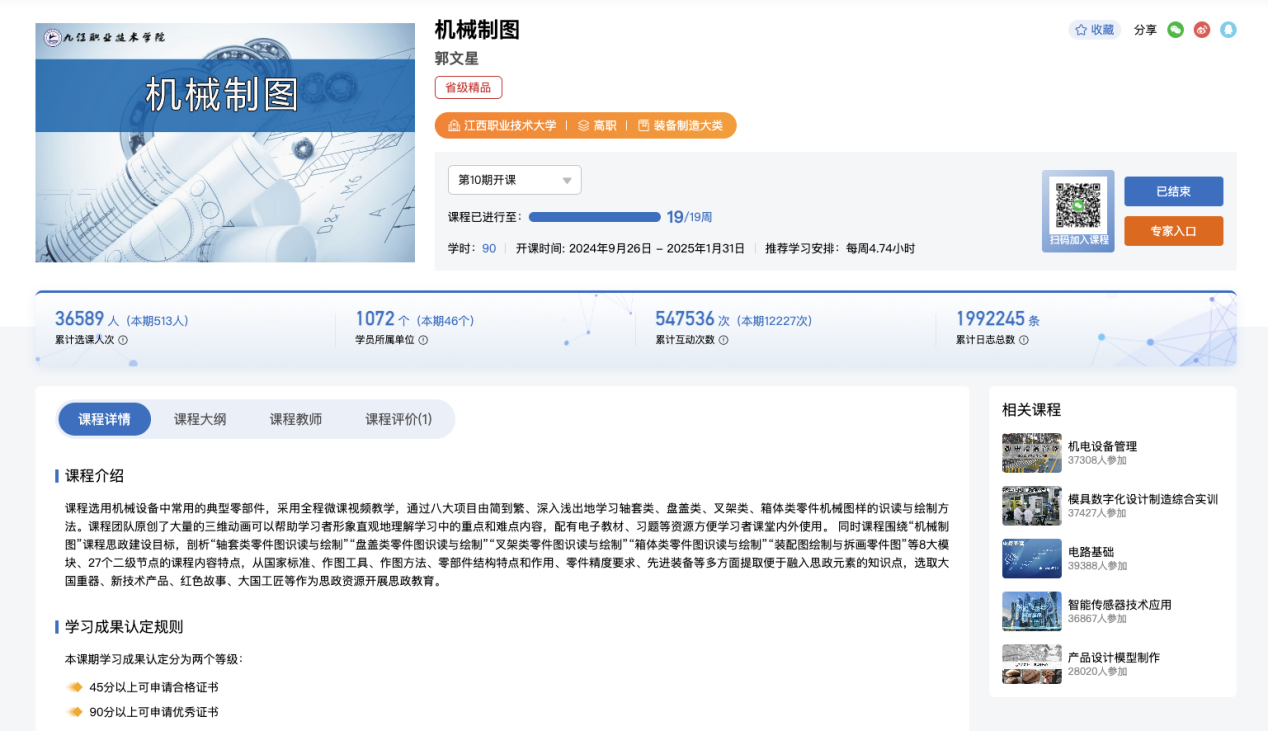Switch to the 课程大纲 tab

pos(200,419)
